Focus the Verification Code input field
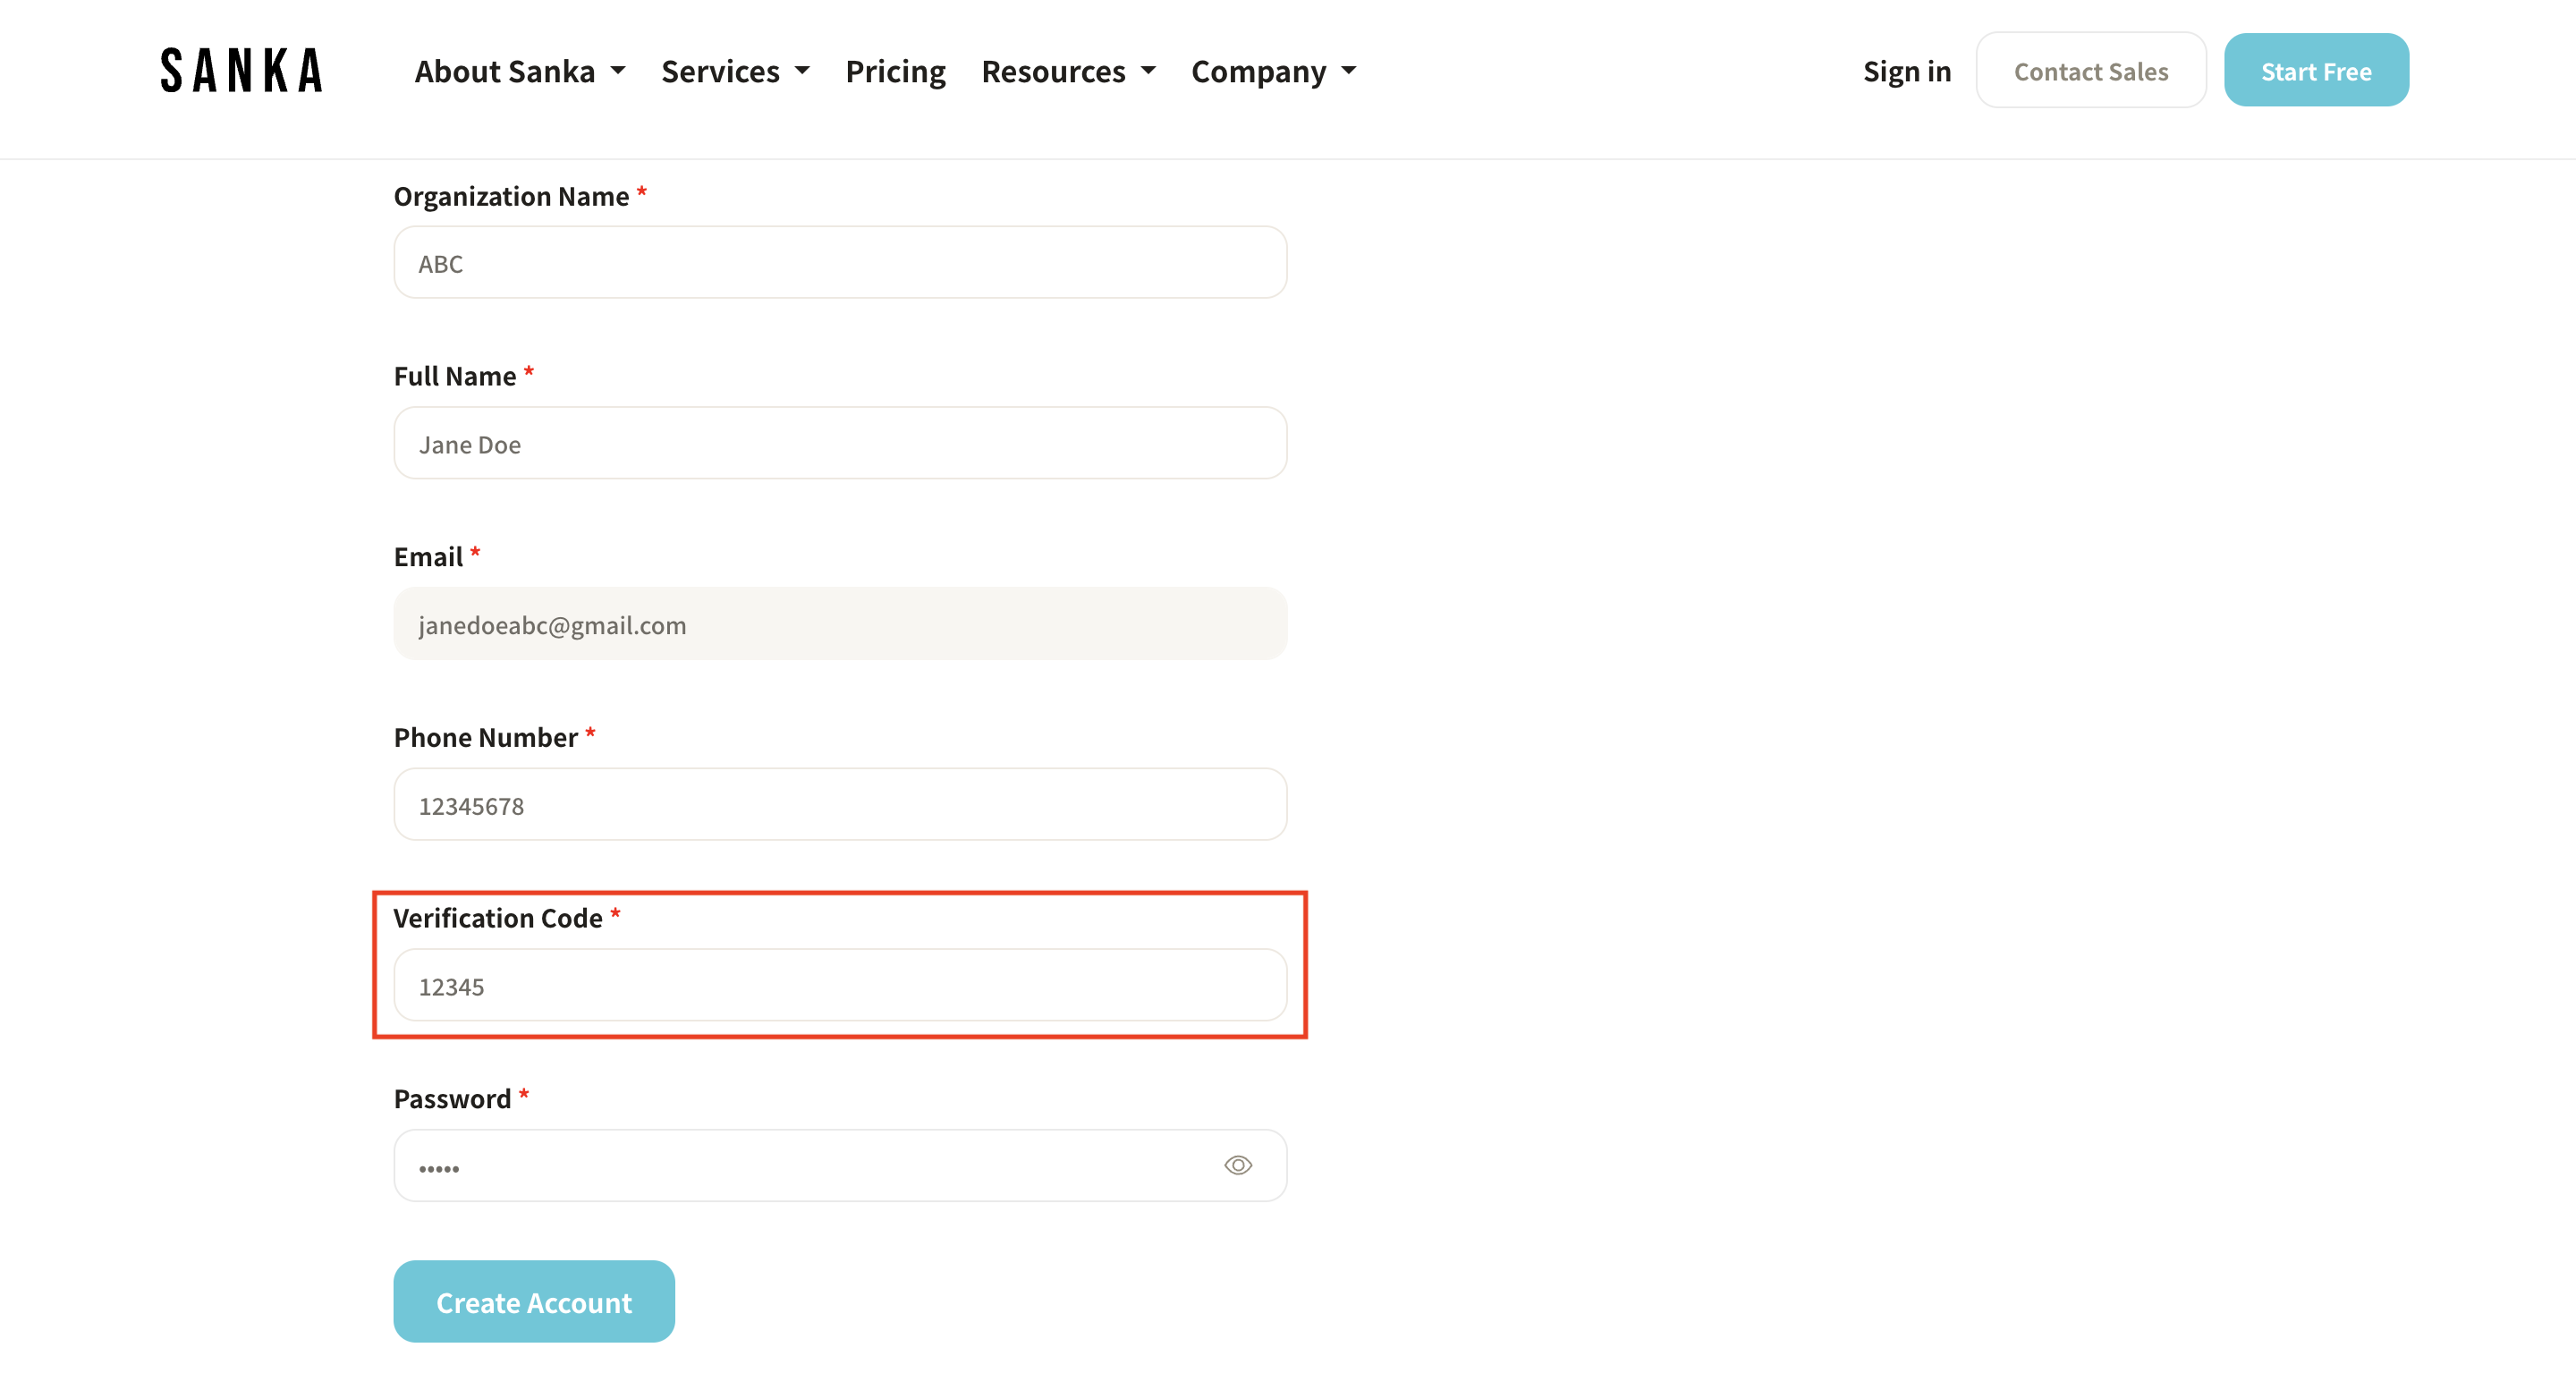The height and width of the screenshot is (1373, 2576). click(x=840, y=986)
